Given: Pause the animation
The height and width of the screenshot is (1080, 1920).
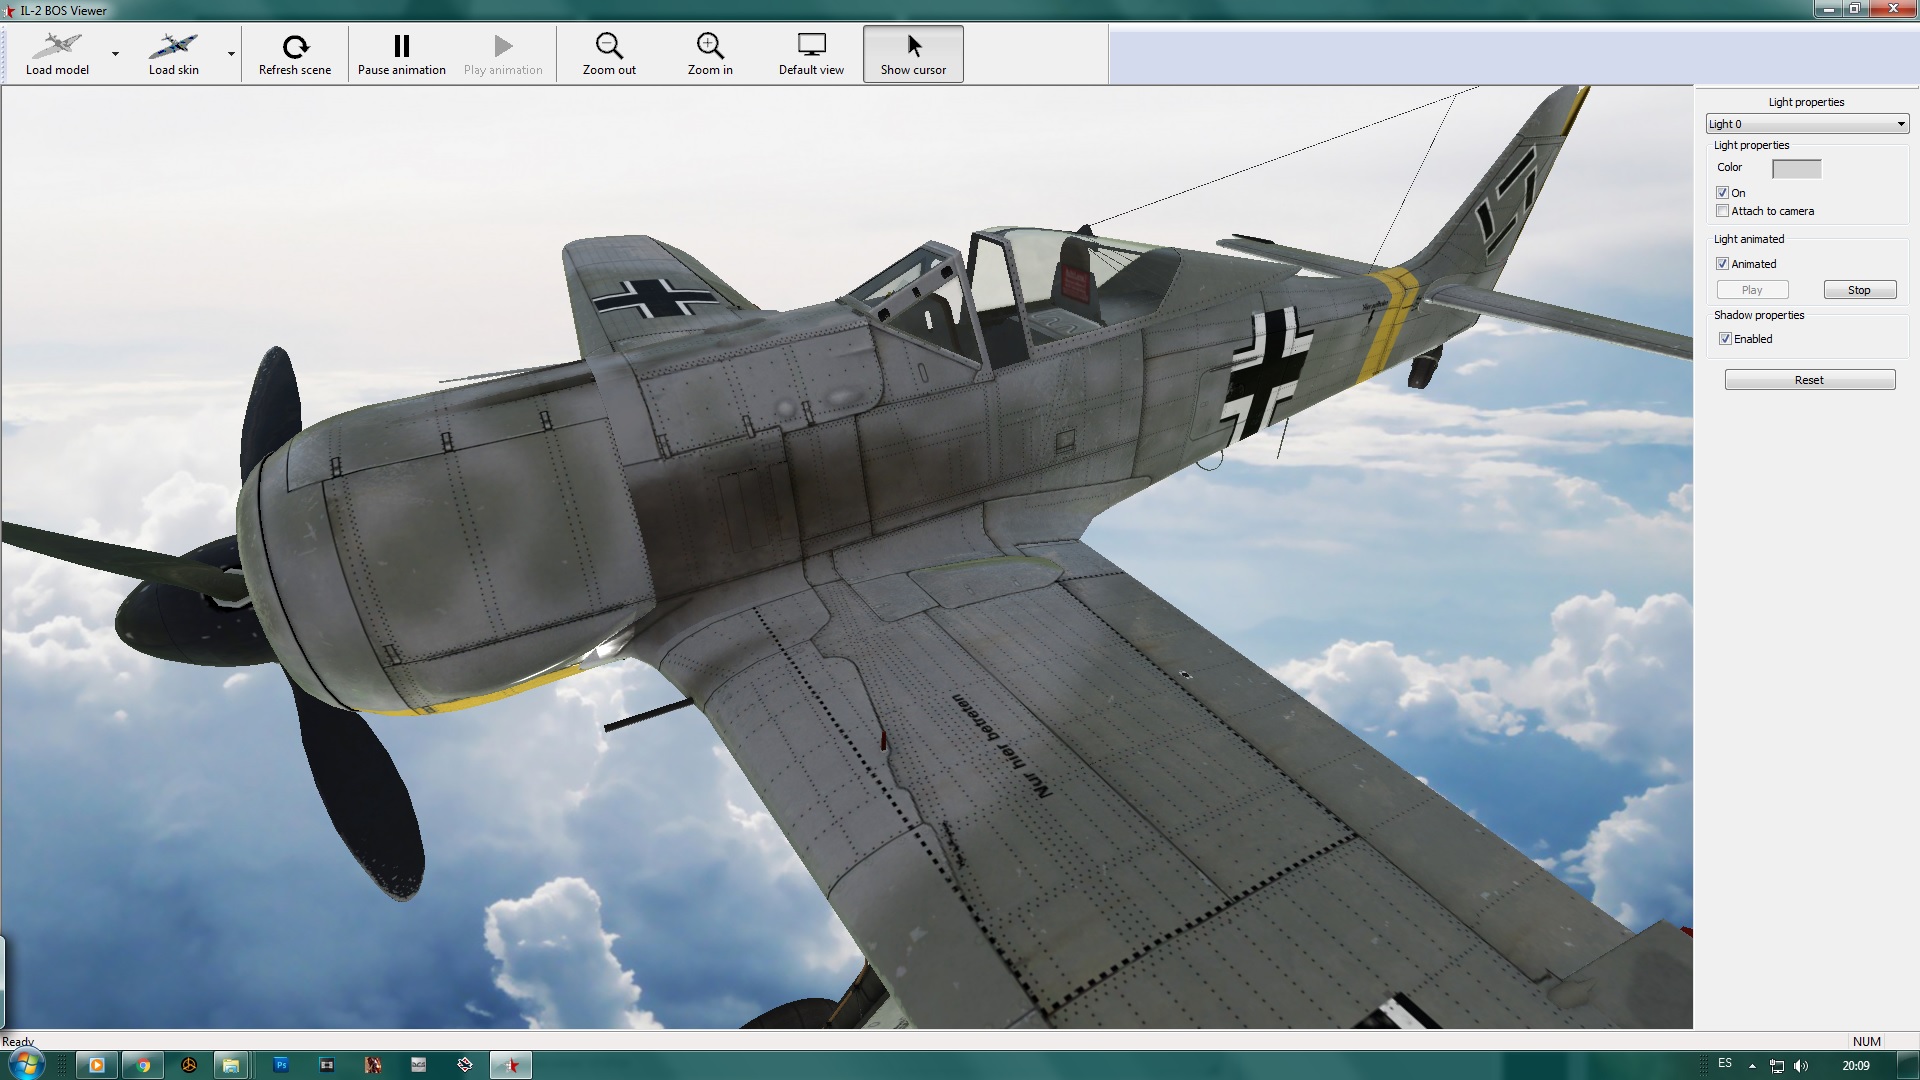Looking at the screenshot, I should pyautogui.click(x=402, y=54).
